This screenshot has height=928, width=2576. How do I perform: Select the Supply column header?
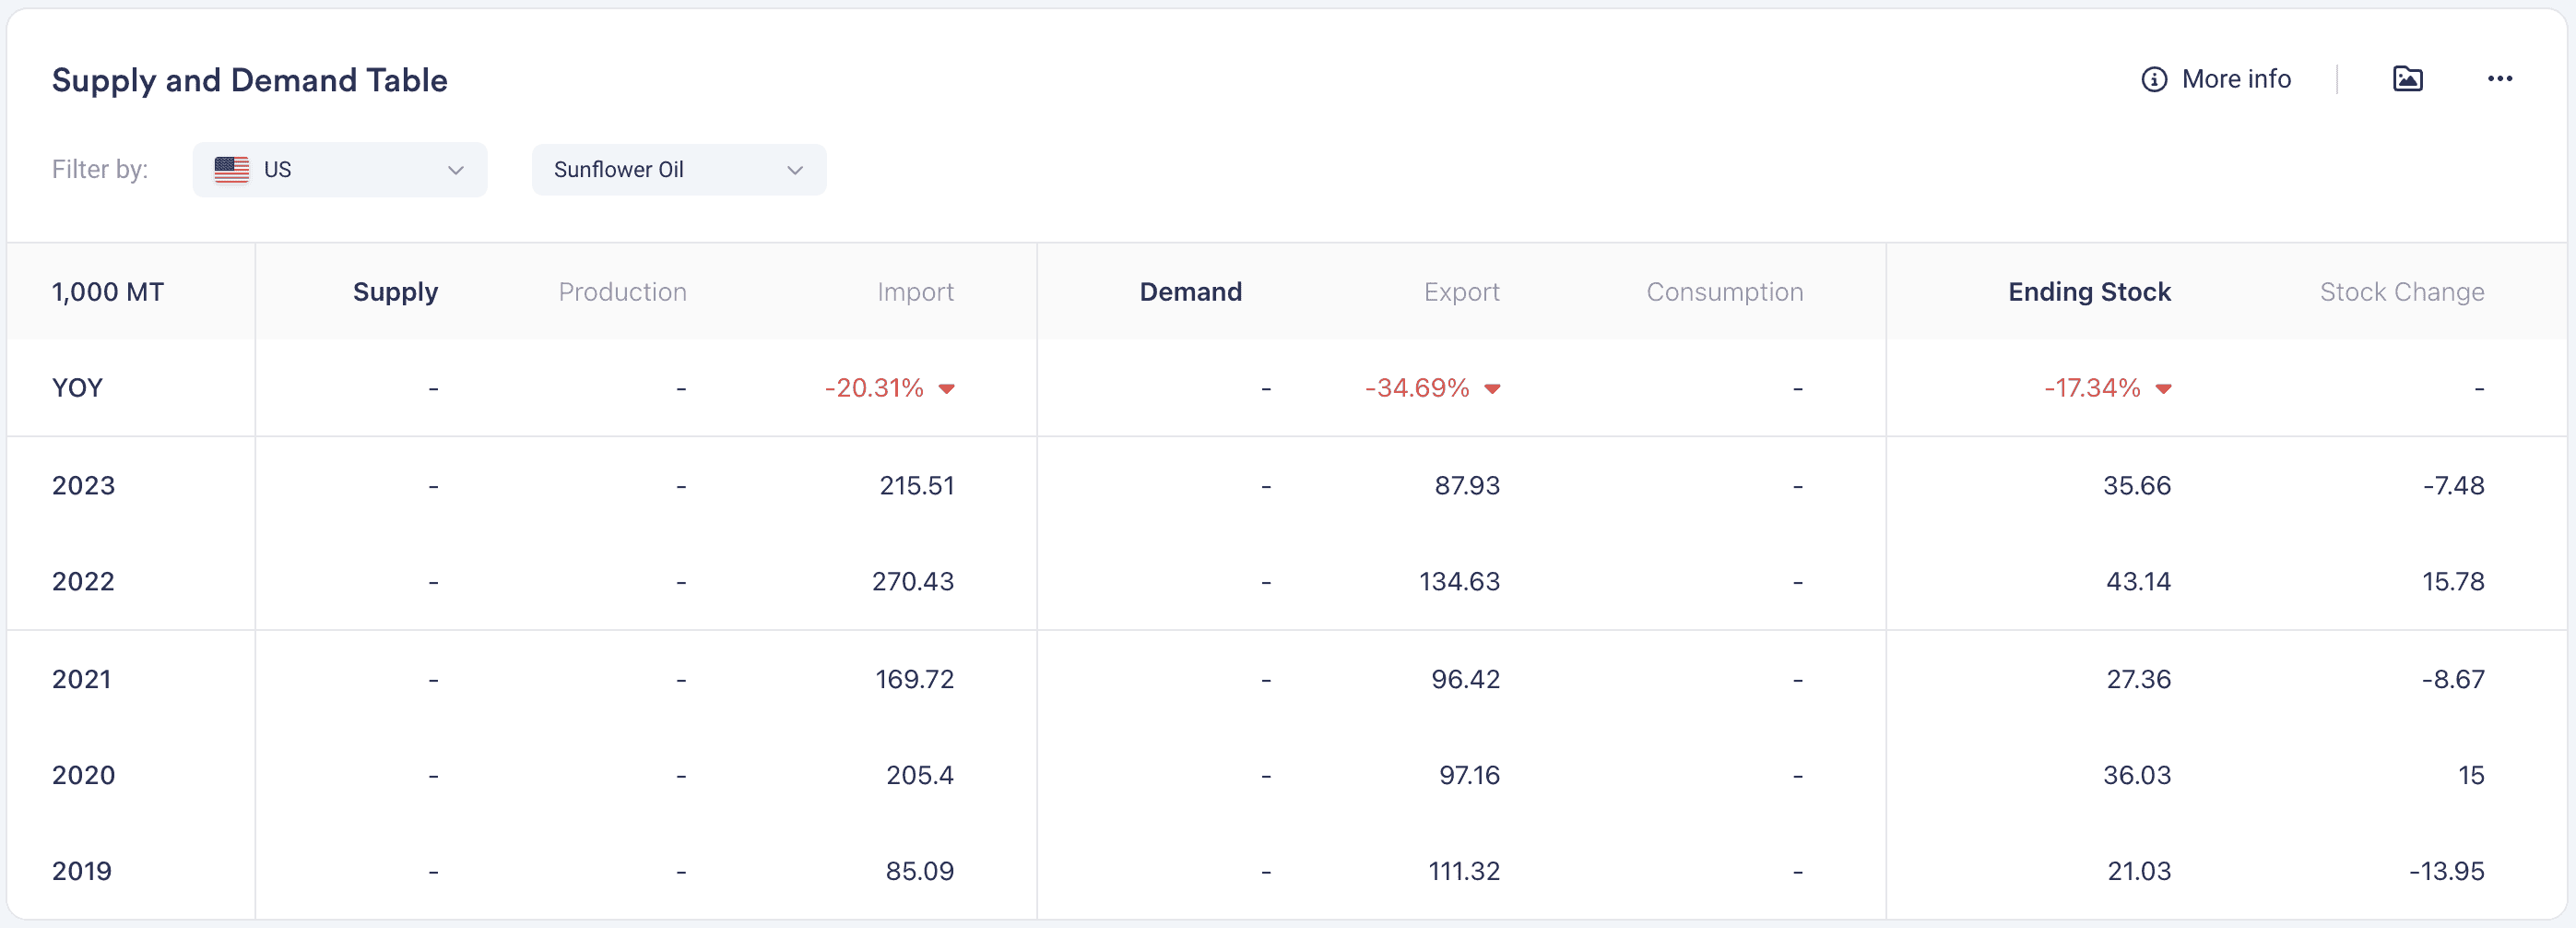[395, 292]
